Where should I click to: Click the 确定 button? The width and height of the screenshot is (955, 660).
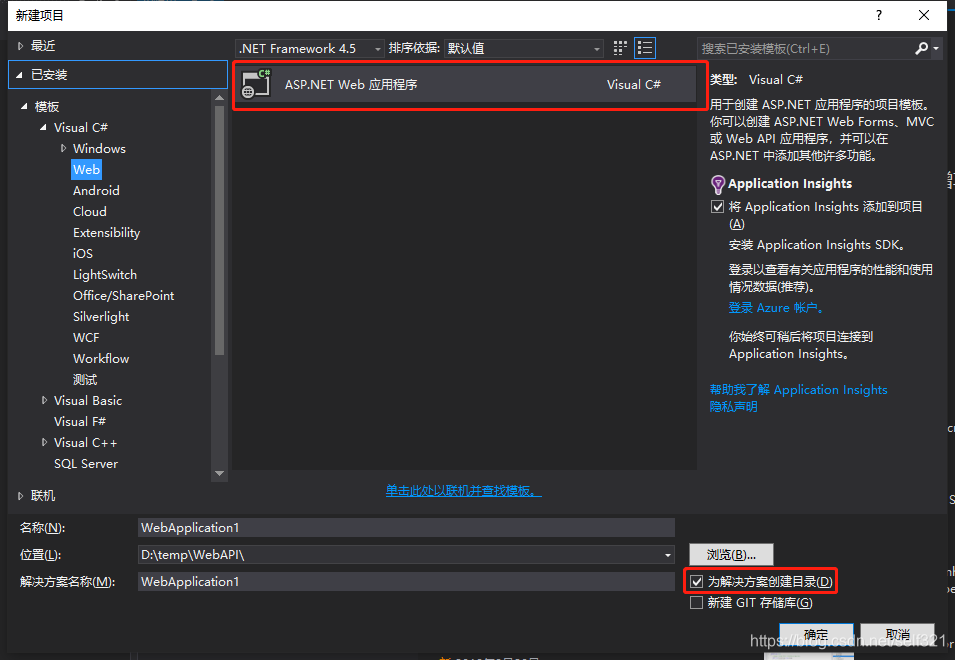click(x=816, y=634)
